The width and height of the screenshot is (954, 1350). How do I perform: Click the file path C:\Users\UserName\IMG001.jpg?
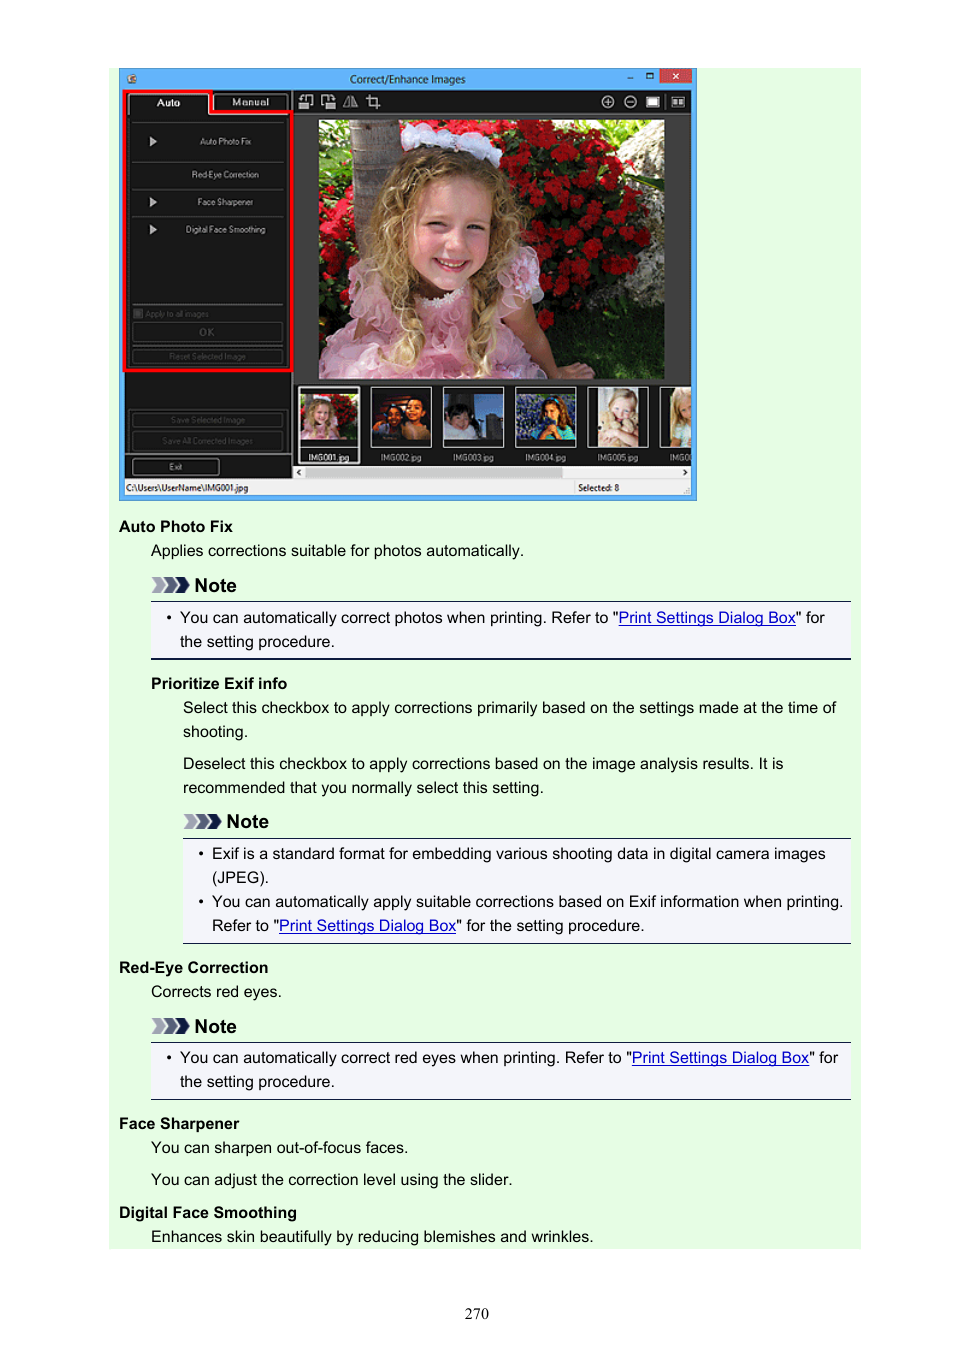(187, 488)
